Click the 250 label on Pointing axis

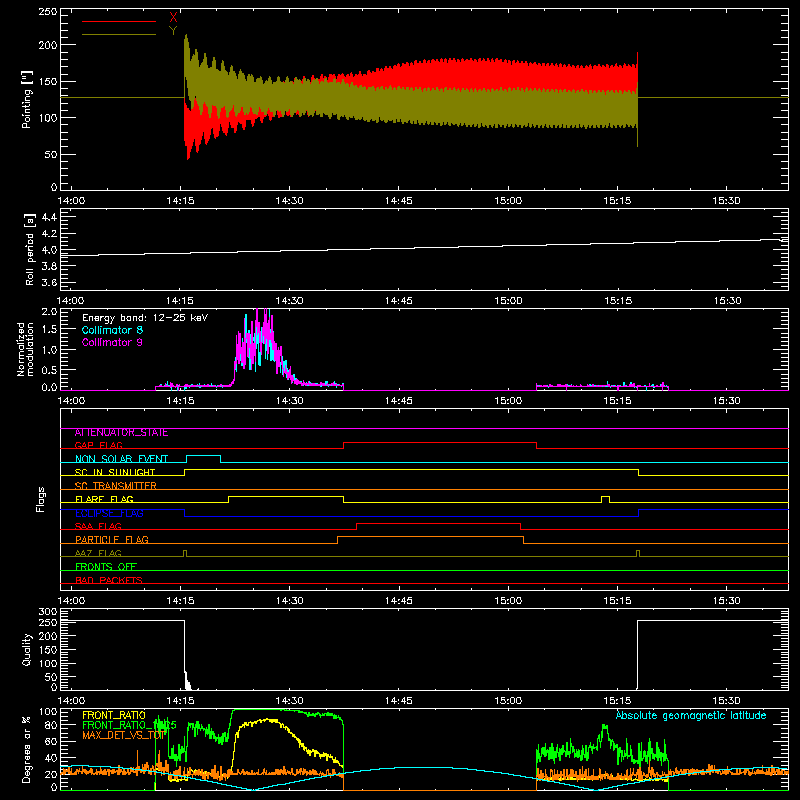[x=48, y=11]
